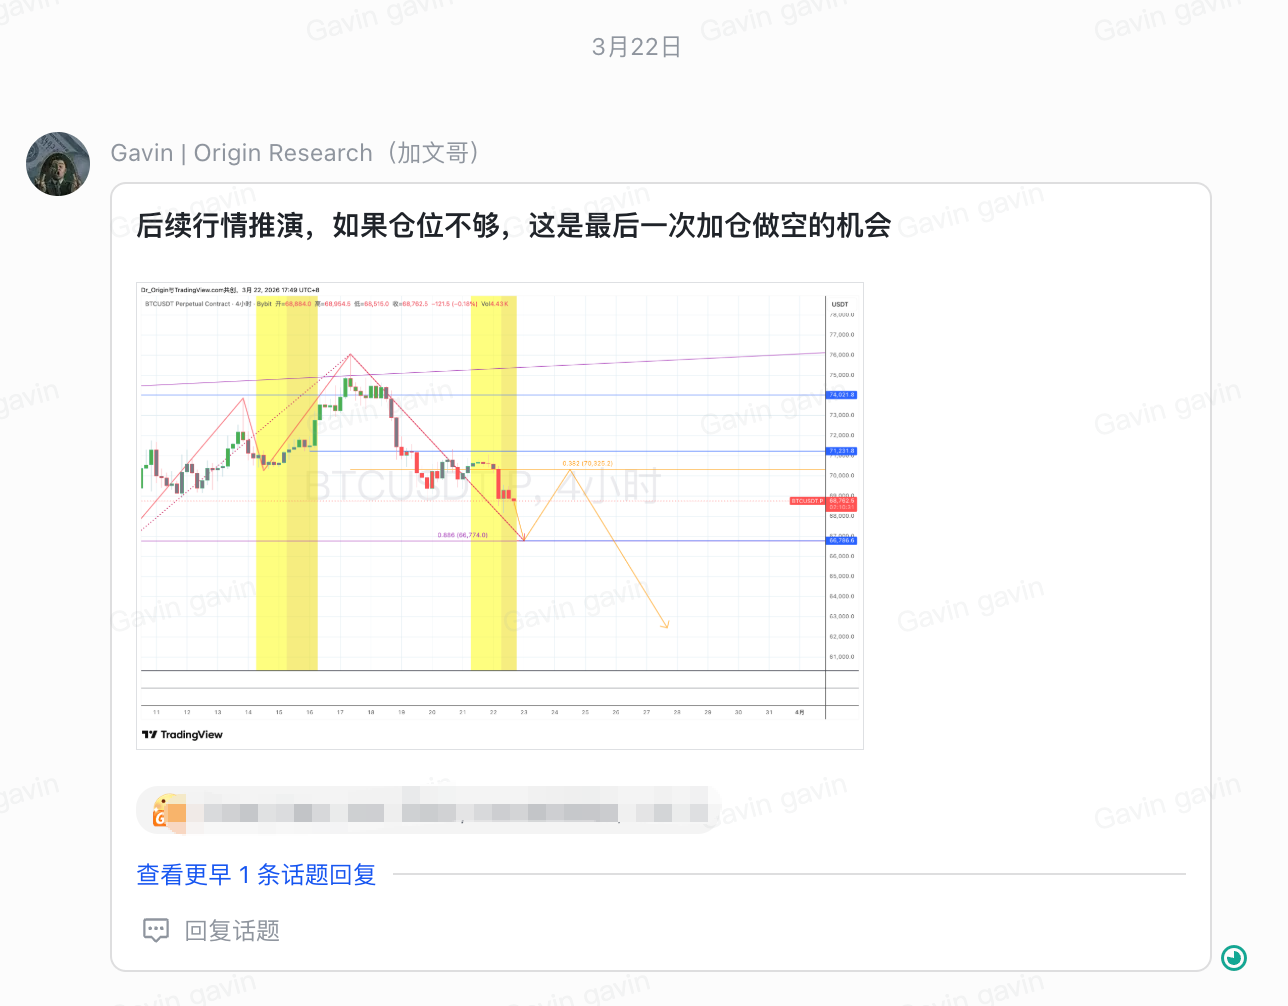The width and height of the screenshot is (1288, 1006).
Task: Click the blue 71,231.8 price label
Action: pyautogui.click(x=842, y=451)
